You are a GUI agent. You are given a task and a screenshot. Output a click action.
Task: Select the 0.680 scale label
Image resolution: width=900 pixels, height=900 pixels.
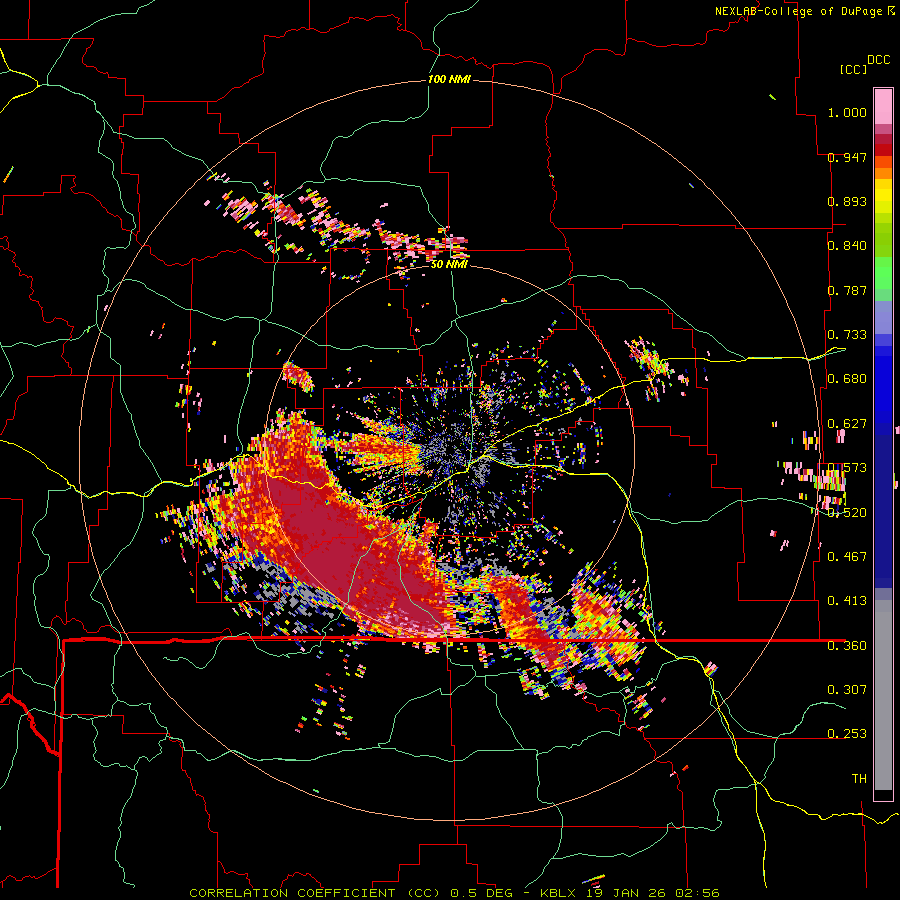[847, 379]
